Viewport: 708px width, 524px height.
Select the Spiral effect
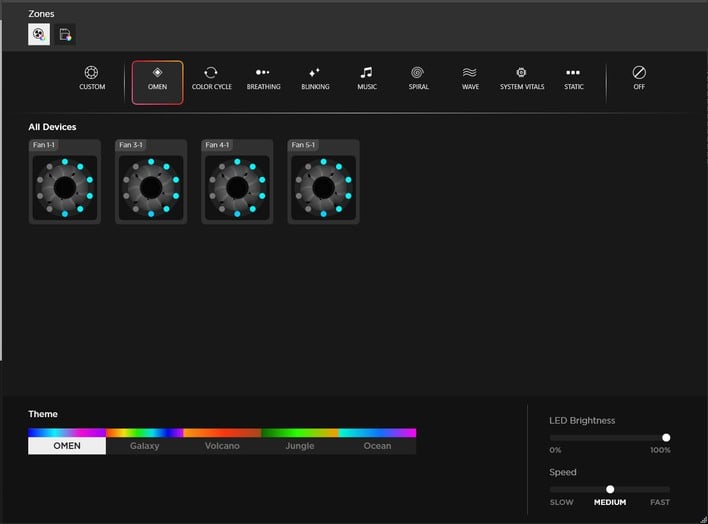[x=418, y=78]
